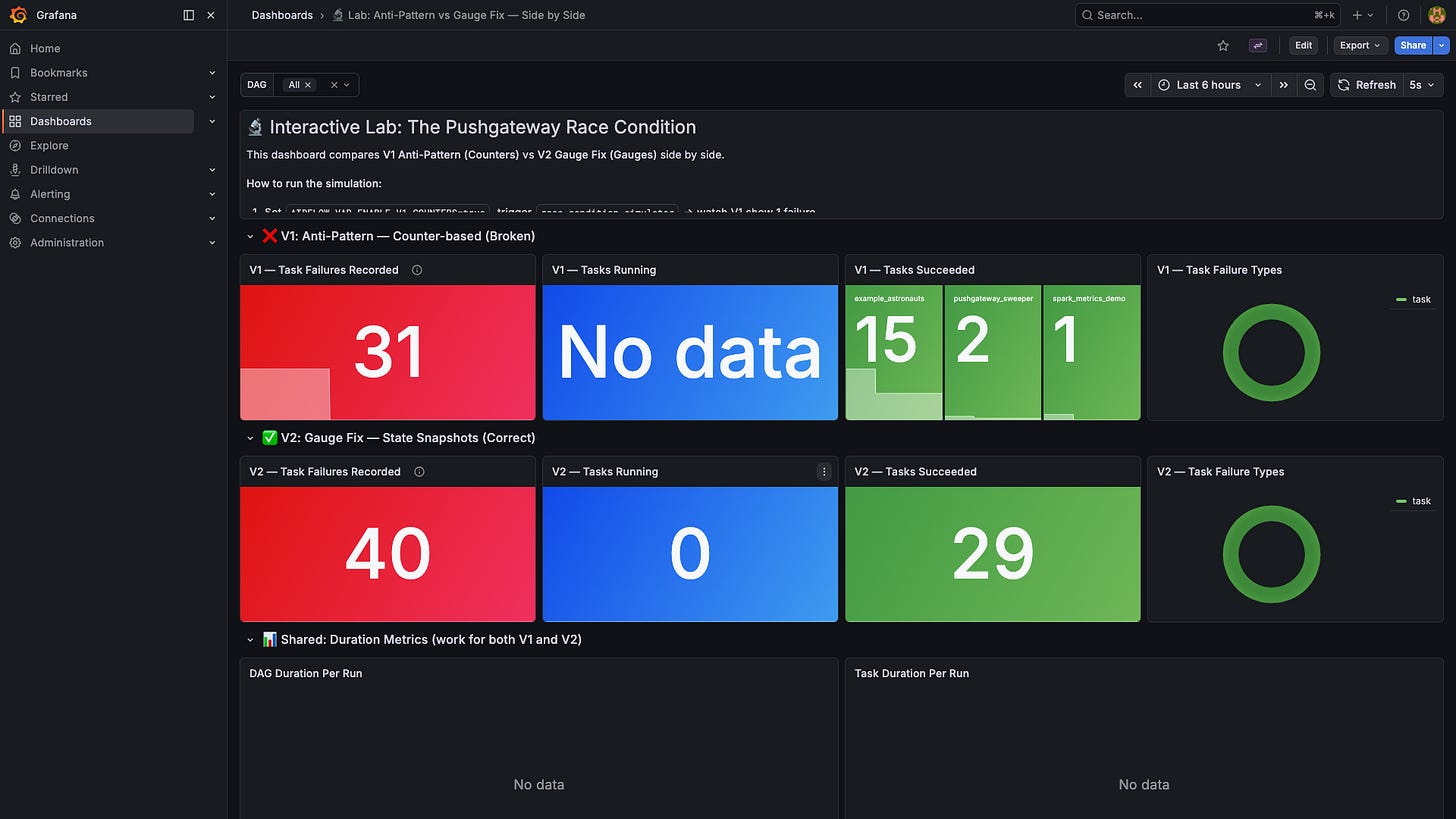Open the Last 6 hours time picker

click(x=1210, y=85)
